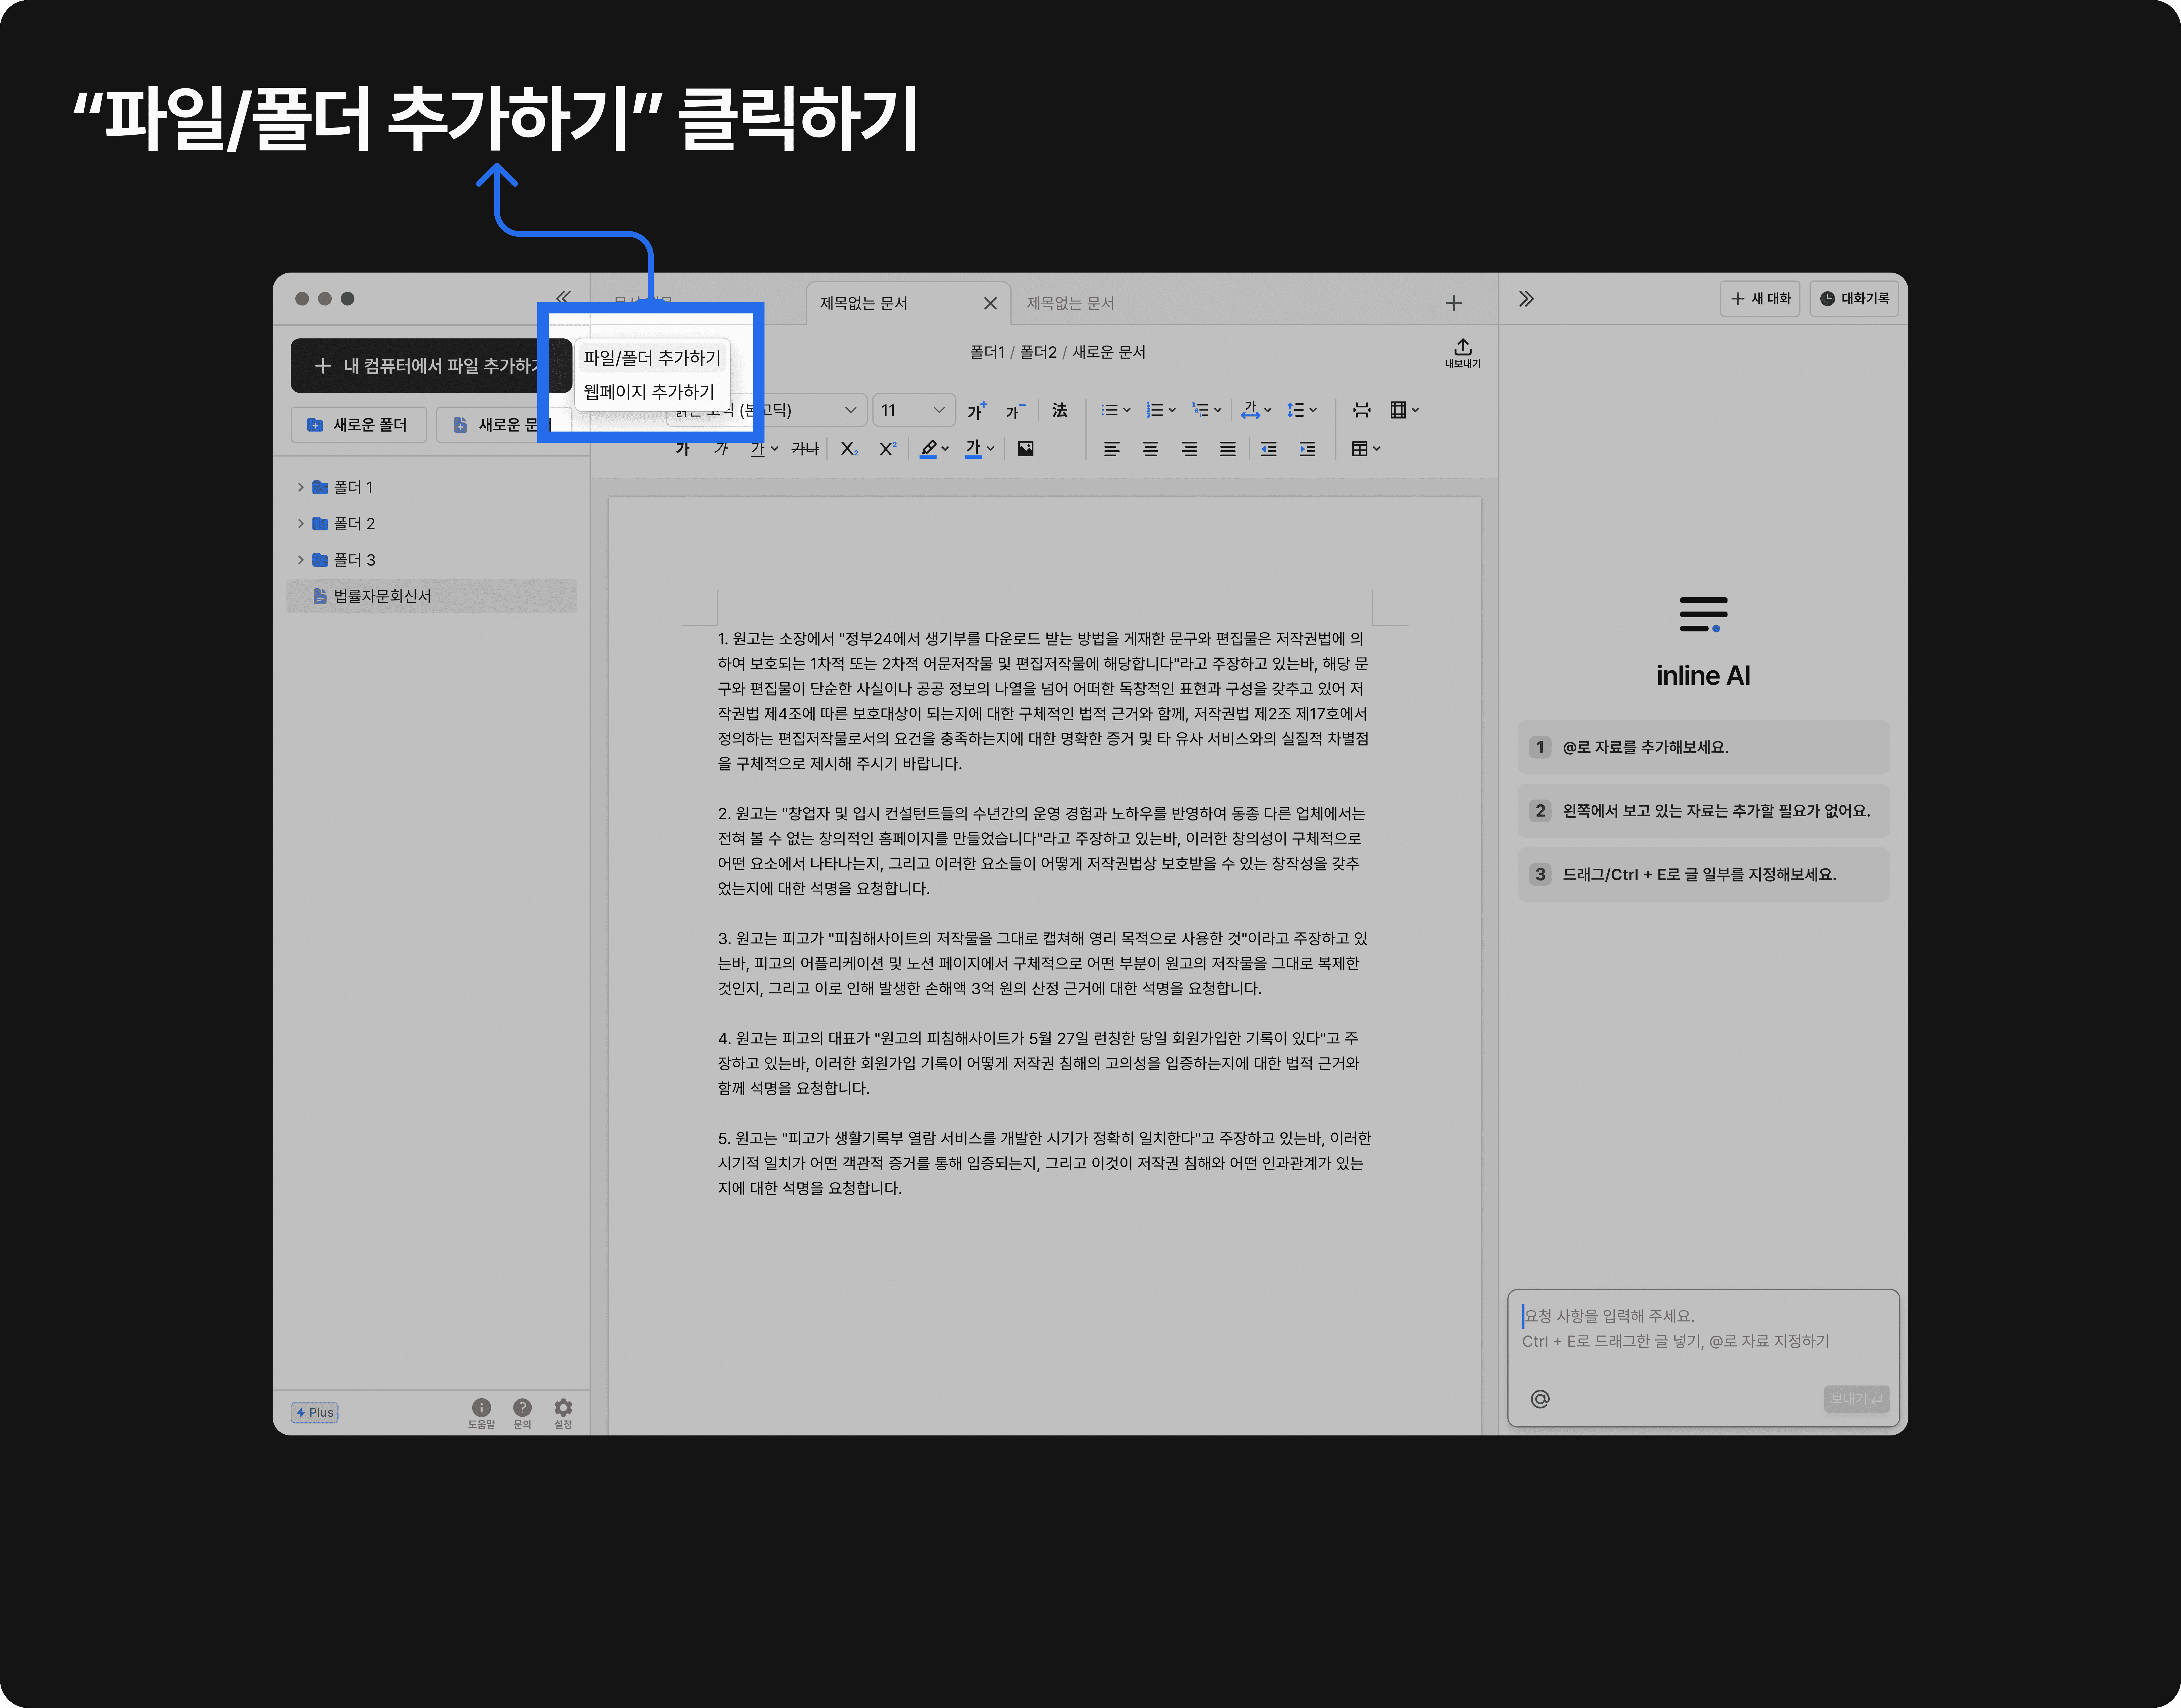Click tip '왼쪽에서 보고 있는 자료는 추가할 필요가 없어요.'
The image size is (2181, 1708).
click(1703, 811)
